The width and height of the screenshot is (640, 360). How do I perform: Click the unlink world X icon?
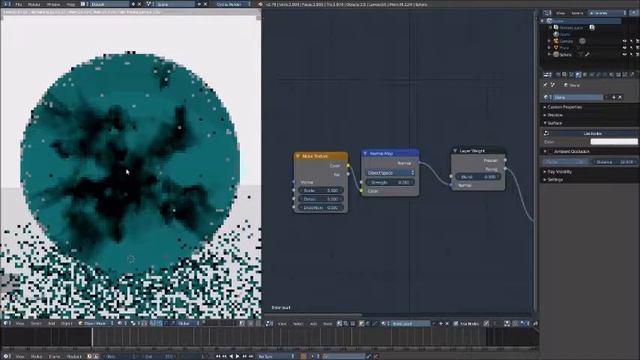point(620,98)
